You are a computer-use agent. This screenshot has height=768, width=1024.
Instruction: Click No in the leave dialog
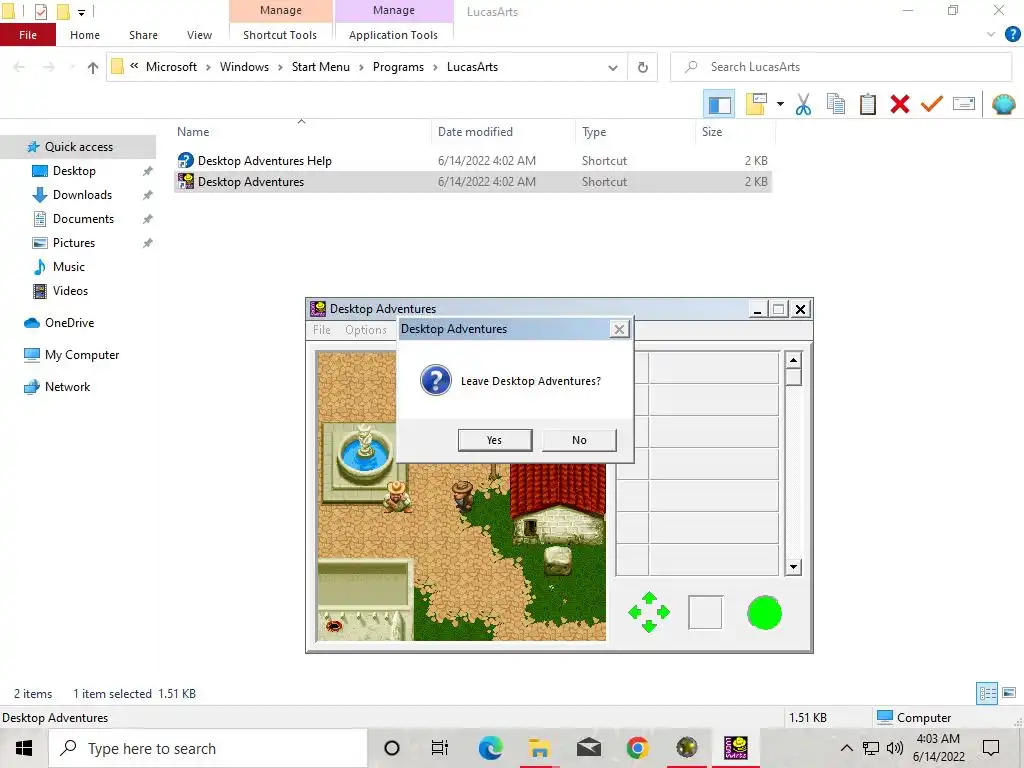point(579,440)
